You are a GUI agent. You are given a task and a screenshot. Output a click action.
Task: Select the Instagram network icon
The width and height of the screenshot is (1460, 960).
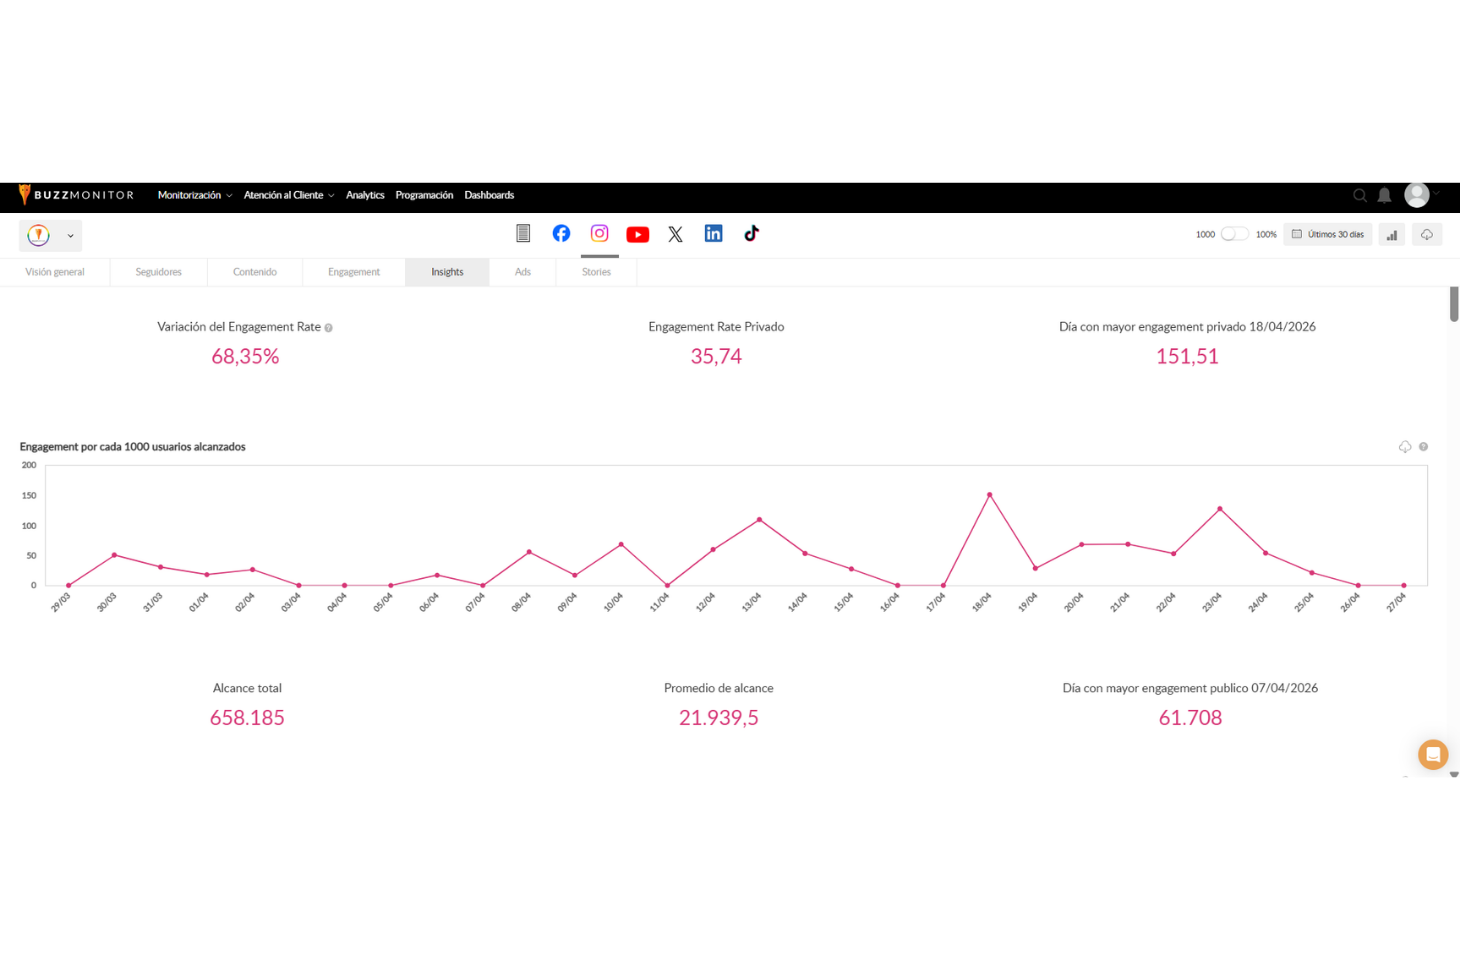click(599, 234)
